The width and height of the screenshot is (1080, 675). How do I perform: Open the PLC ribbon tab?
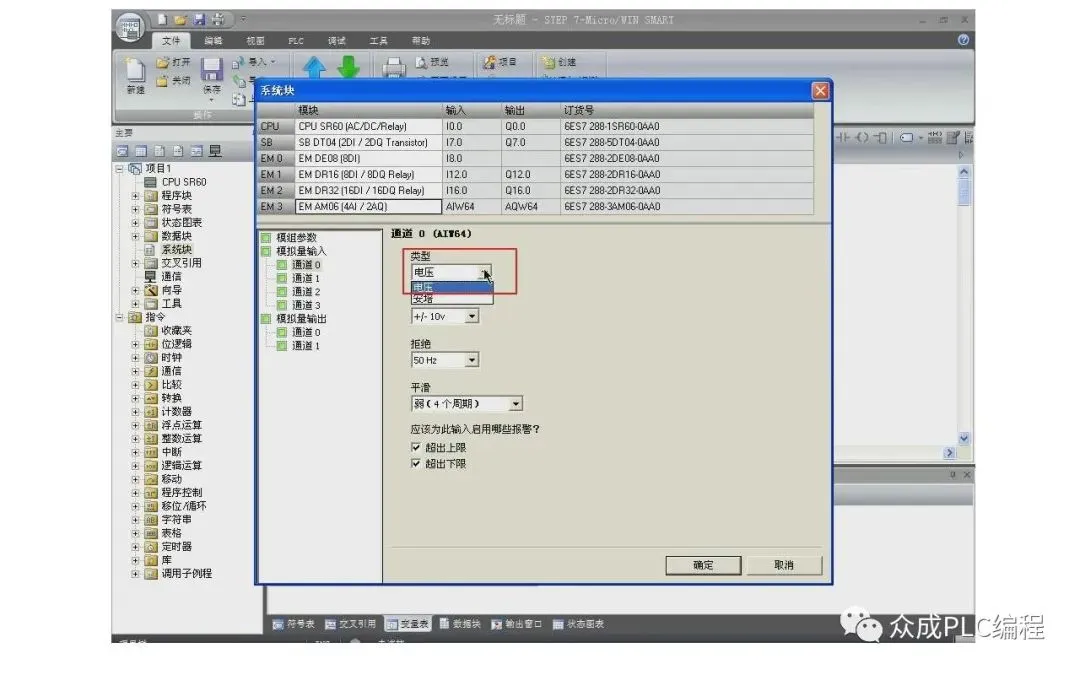tap(296, 41)
